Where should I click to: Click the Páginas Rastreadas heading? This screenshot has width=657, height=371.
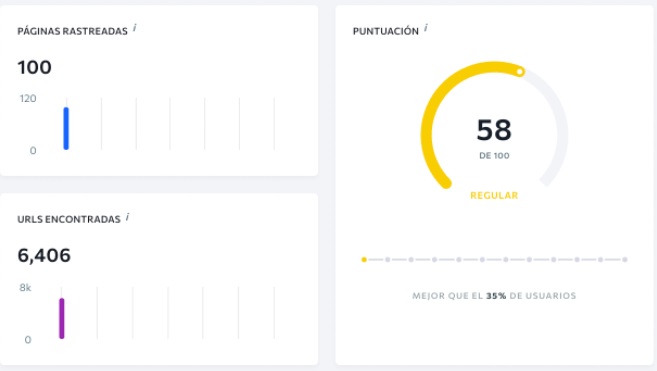72,31
